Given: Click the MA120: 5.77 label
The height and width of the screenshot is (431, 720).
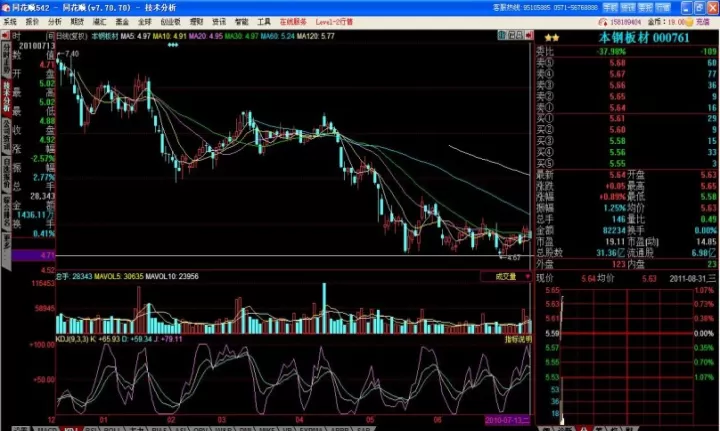Looking at the screenshot, I should (x=315, y=36).
